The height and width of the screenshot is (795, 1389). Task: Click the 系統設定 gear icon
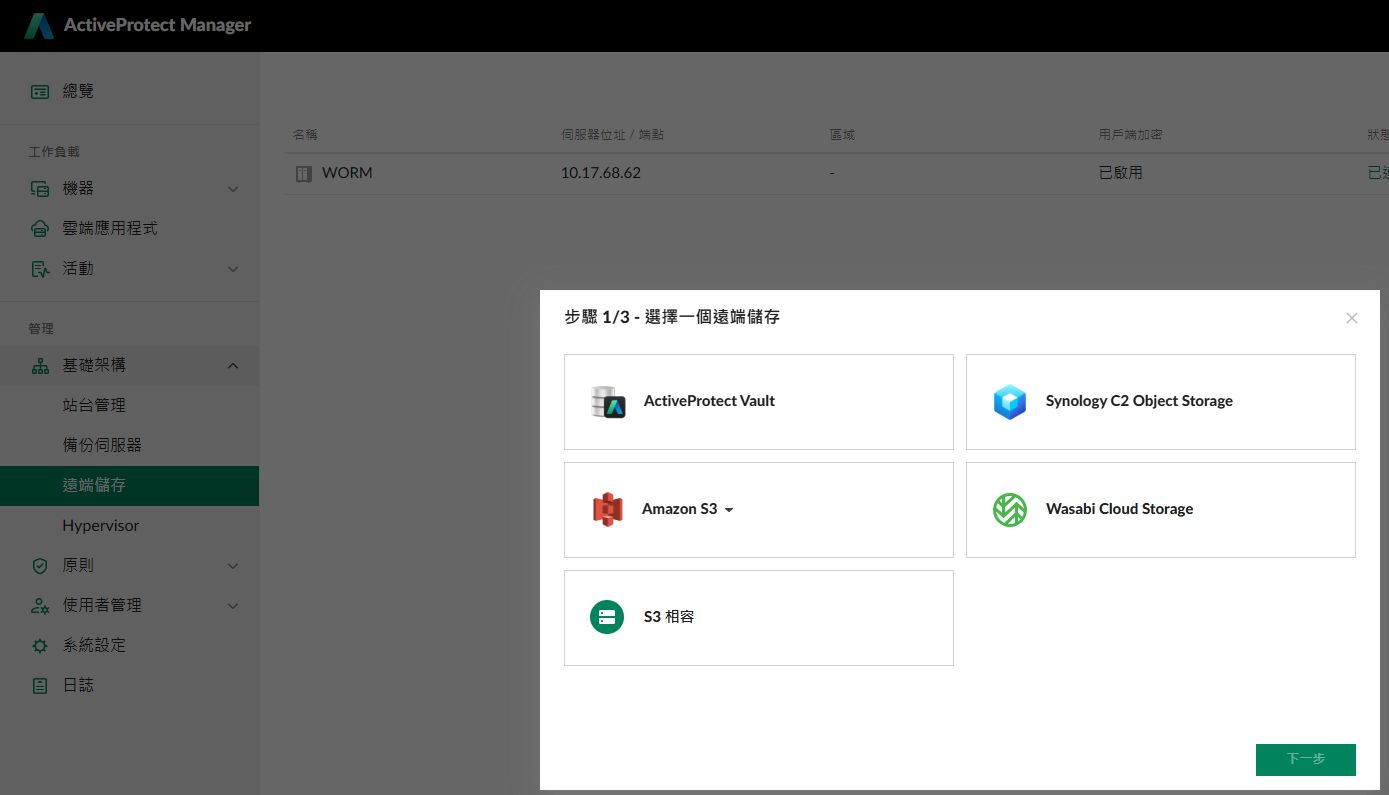pyautogui.click(x=40, y=646)
